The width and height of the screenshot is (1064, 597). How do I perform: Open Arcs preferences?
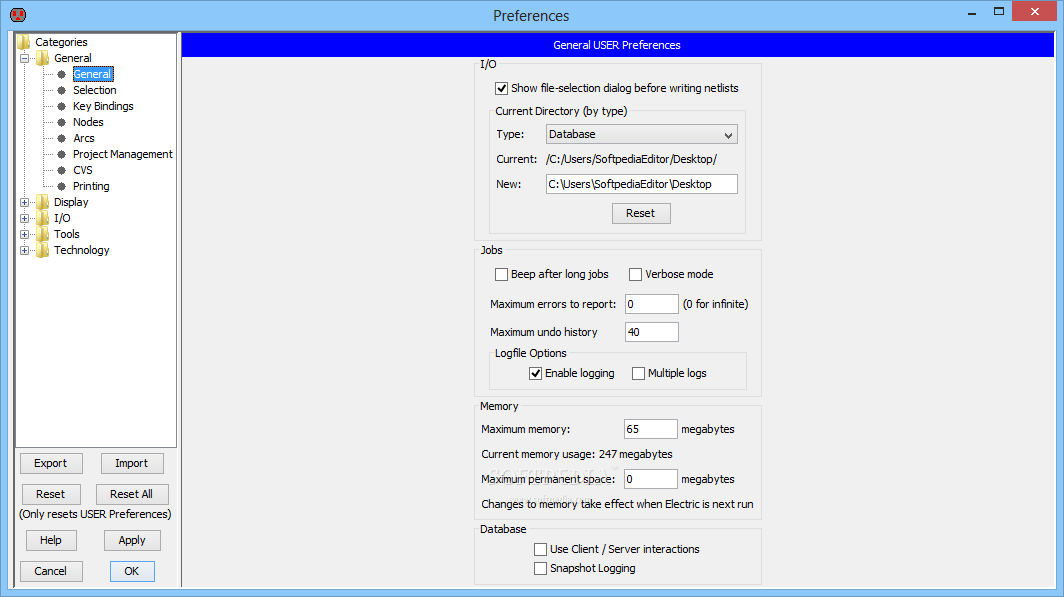(x=83, y=138)
